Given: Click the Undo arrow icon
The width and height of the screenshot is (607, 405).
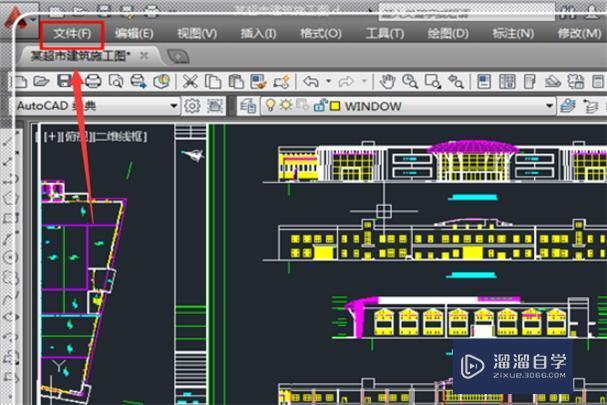Looking at the screenshot, I should 311,81.
